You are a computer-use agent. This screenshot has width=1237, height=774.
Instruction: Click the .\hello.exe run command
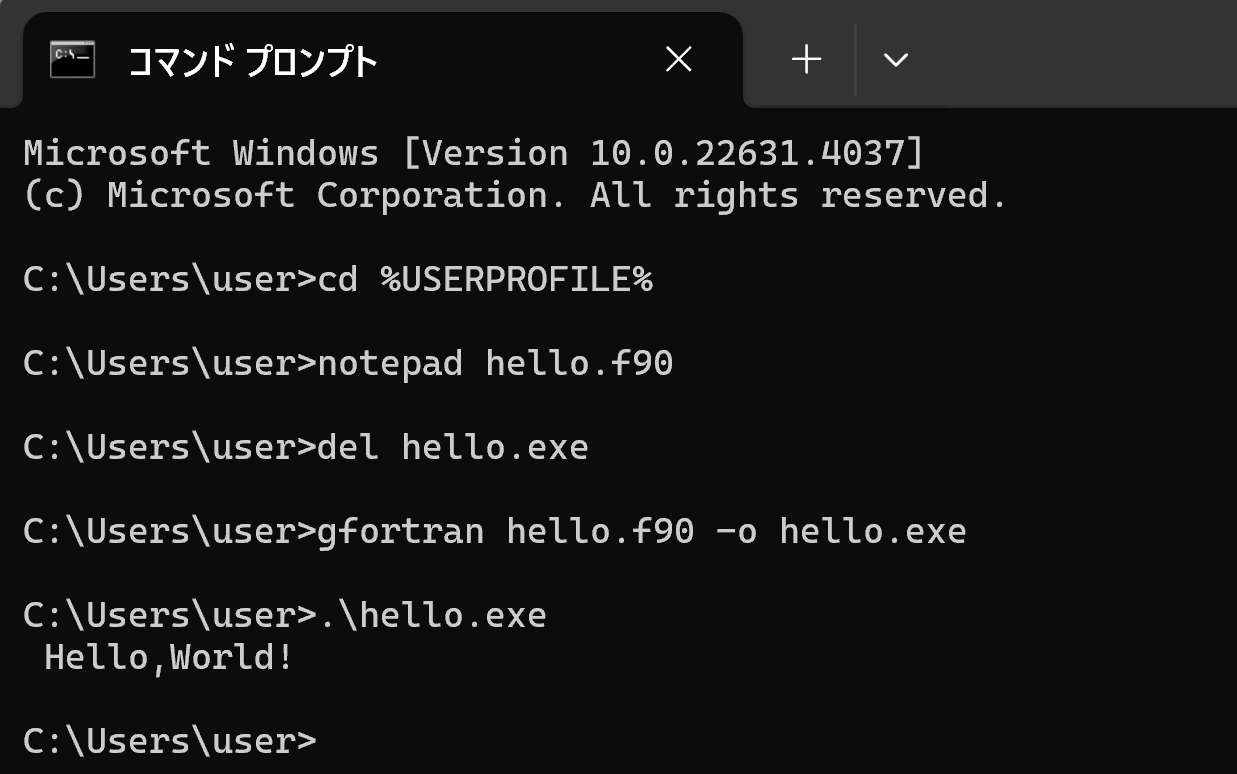[x=432, y=614]
